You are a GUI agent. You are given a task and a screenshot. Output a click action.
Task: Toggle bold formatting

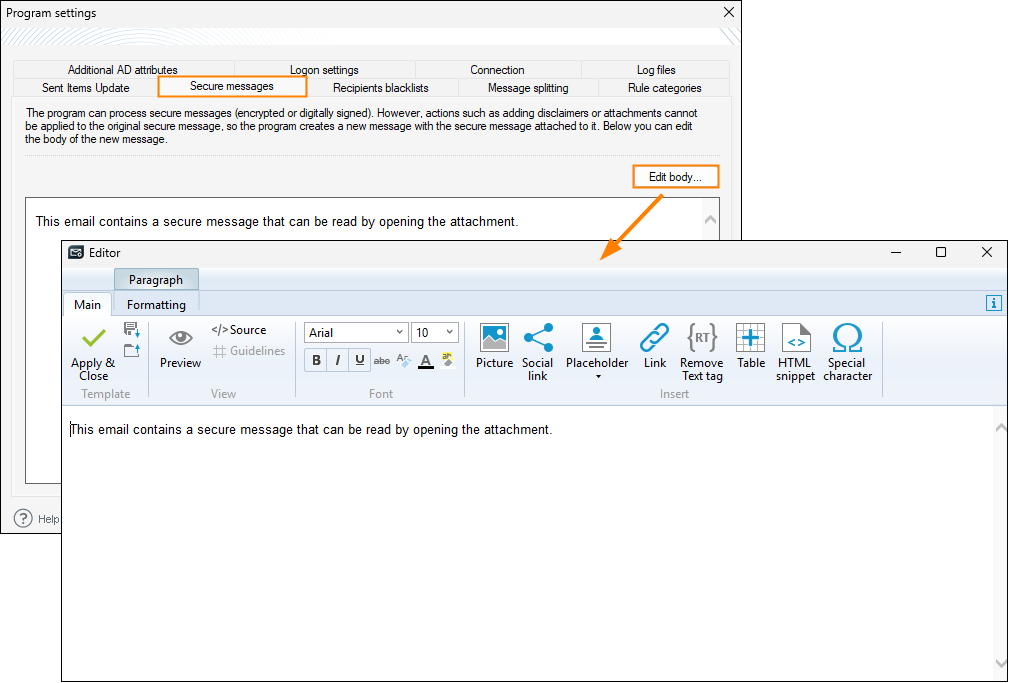point(317,361)
